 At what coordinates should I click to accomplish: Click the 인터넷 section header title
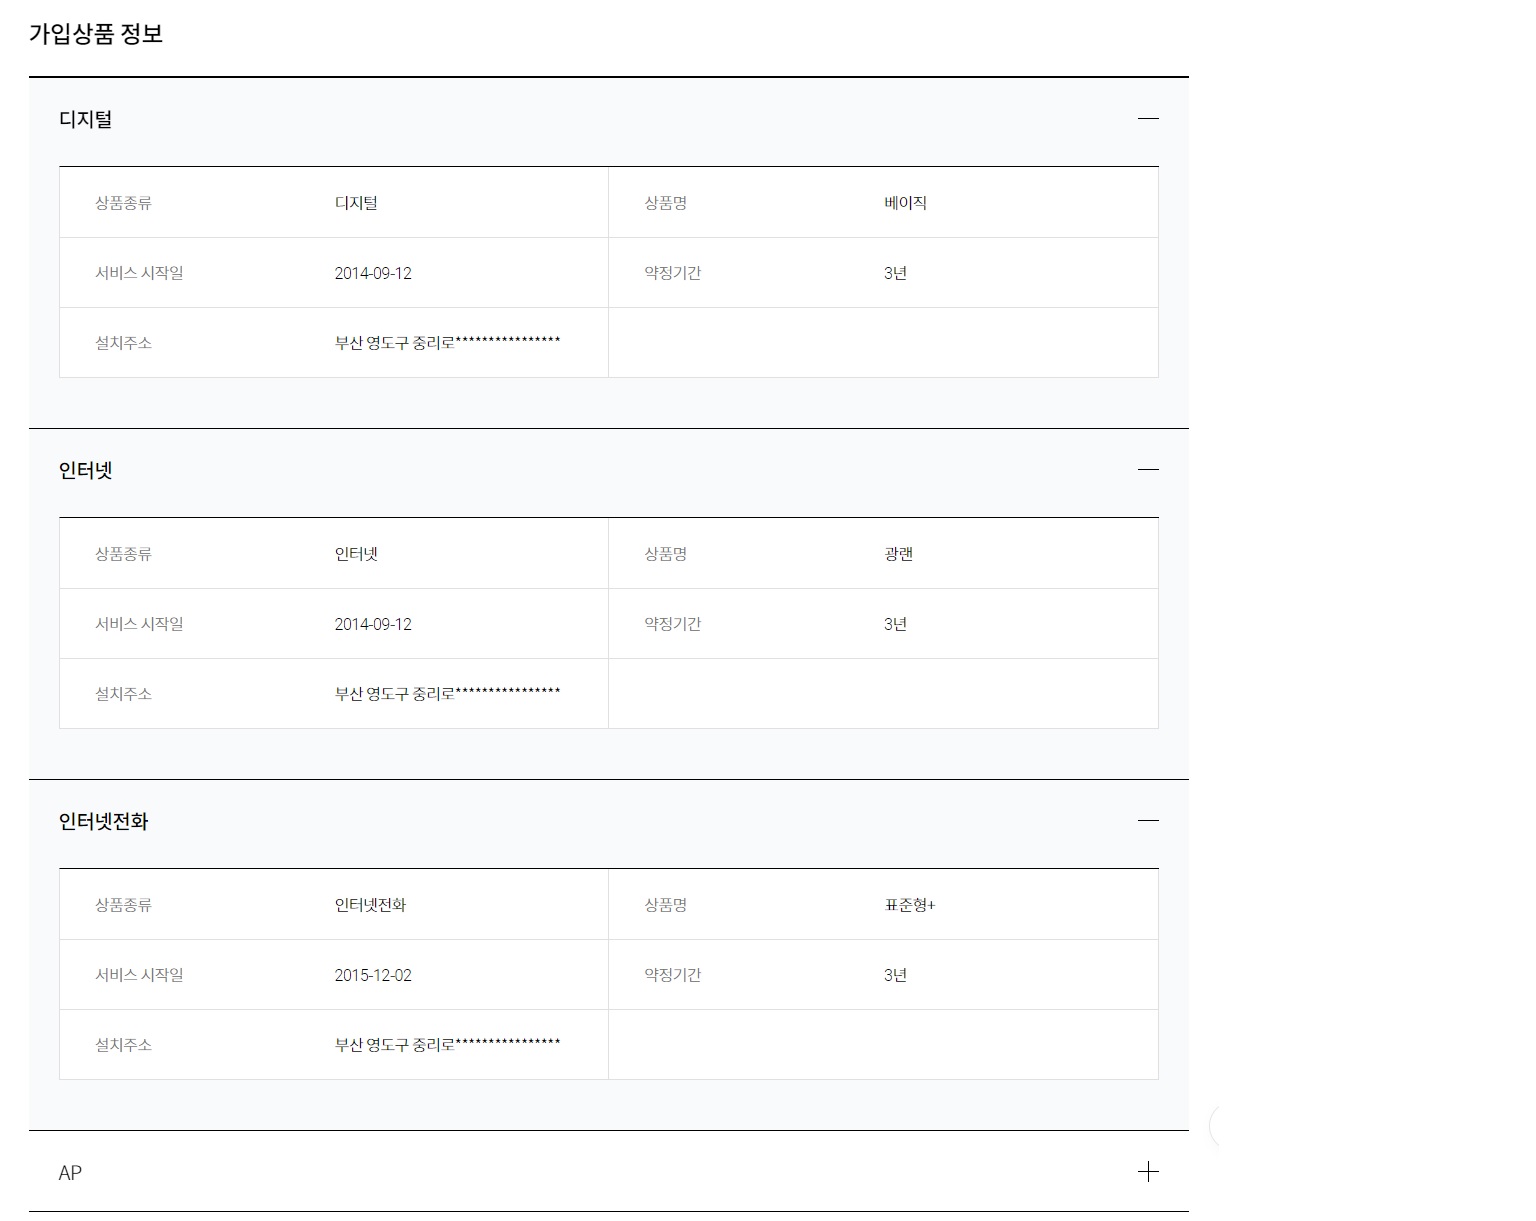click(x=86, y=471)
